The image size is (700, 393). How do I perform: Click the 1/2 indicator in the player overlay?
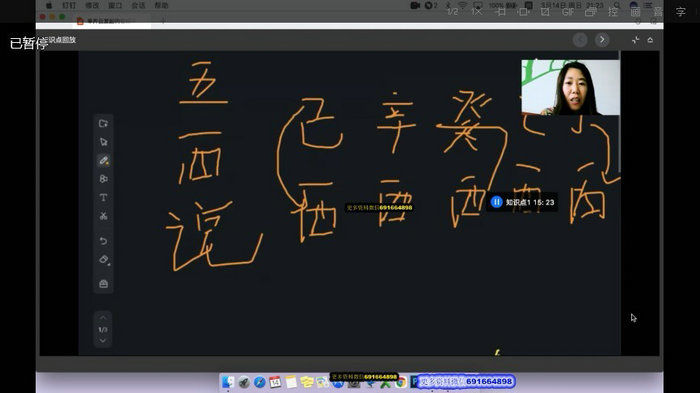click(x=453, y=12)
